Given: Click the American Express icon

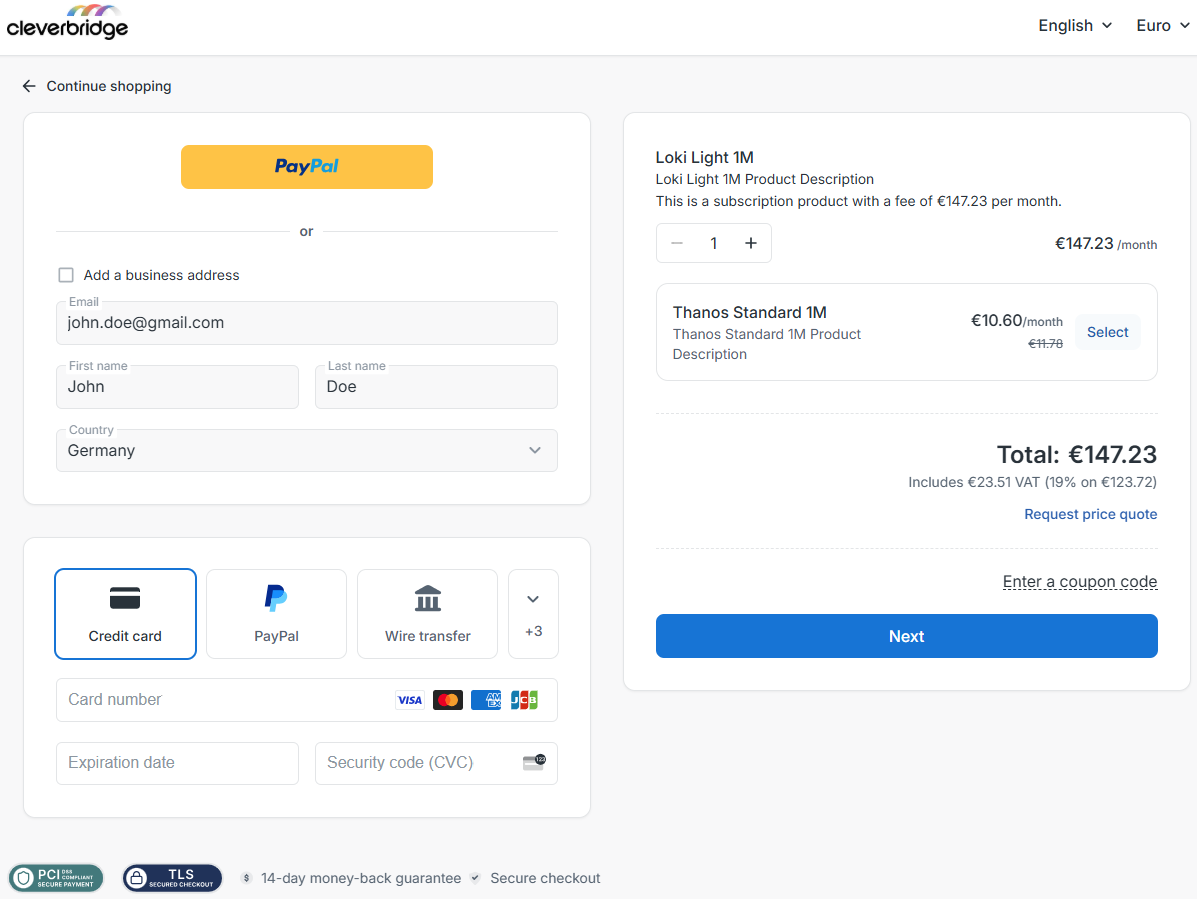Looking at the screenshot, I should tap(486, 700).
